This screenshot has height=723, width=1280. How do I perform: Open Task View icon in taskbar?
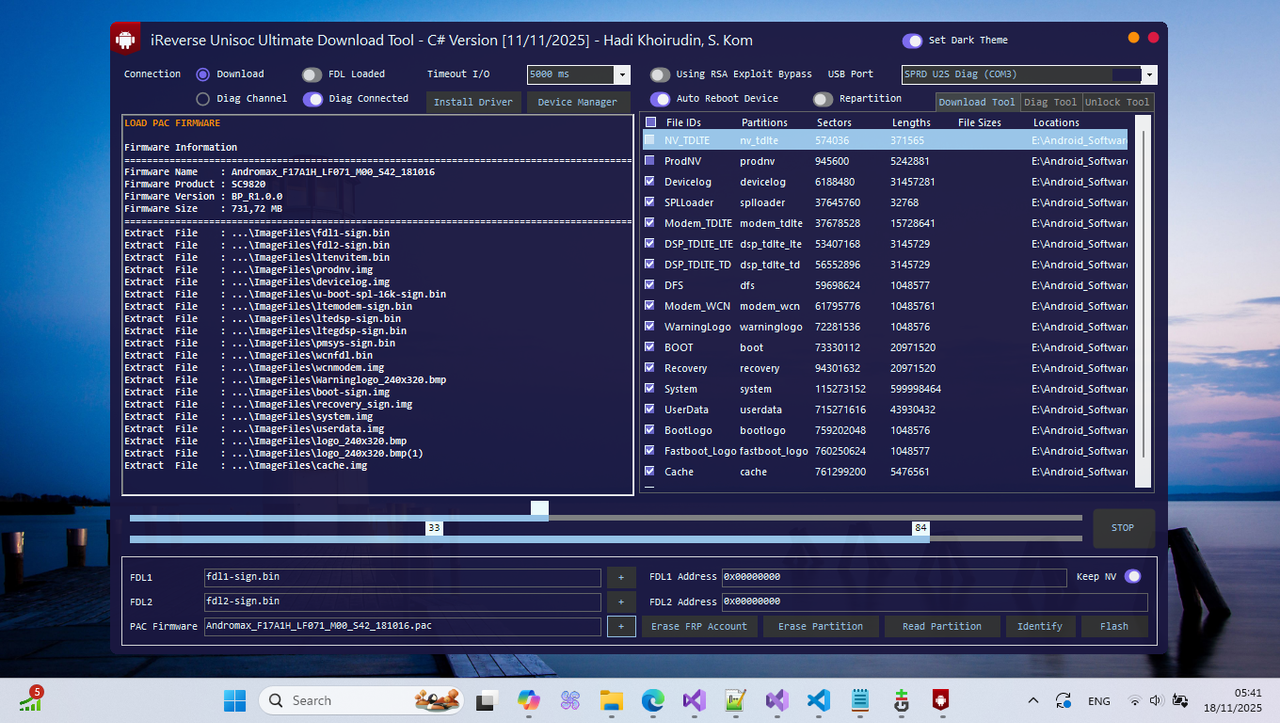click(x=487, y=700)
